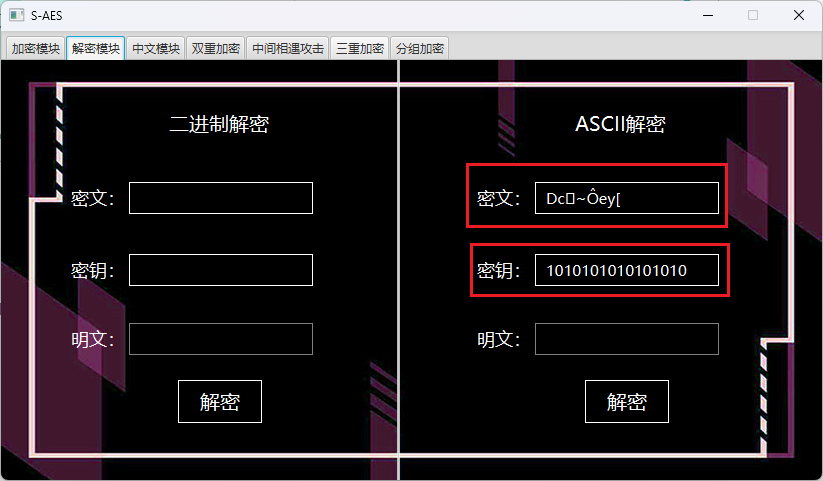Switch to the 双重加密 tab

click(216, 48)
